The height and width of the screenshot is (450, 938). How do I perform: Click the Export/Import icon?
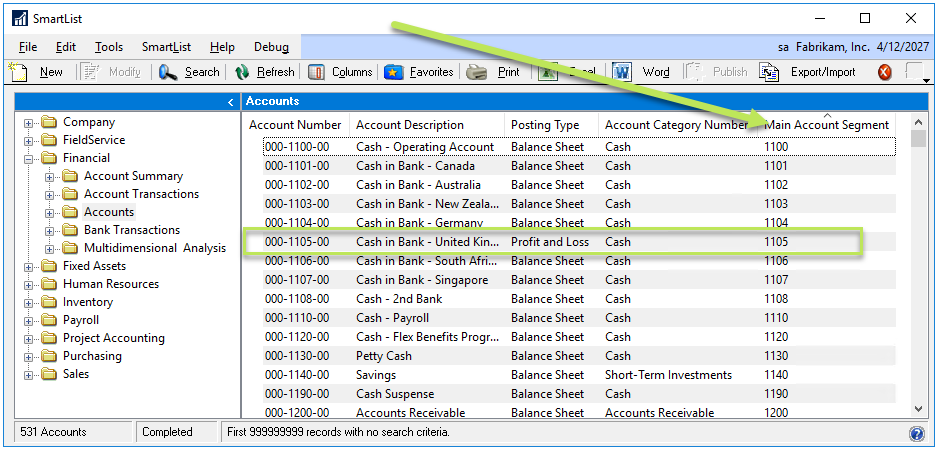pos(769,72)
